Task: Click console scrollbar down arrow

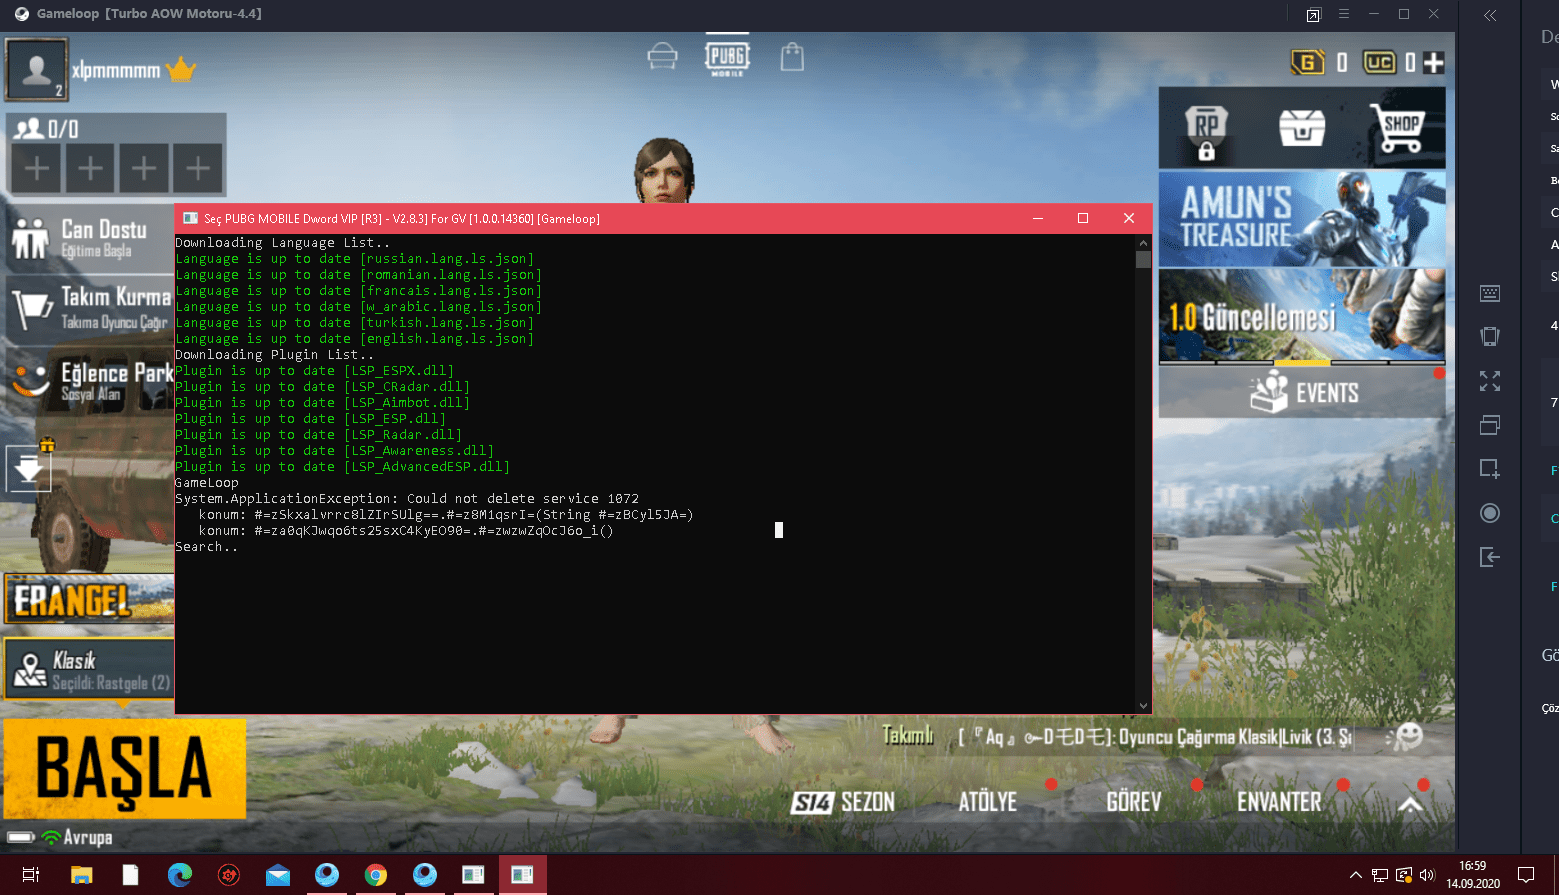Action: point(1143,706)
